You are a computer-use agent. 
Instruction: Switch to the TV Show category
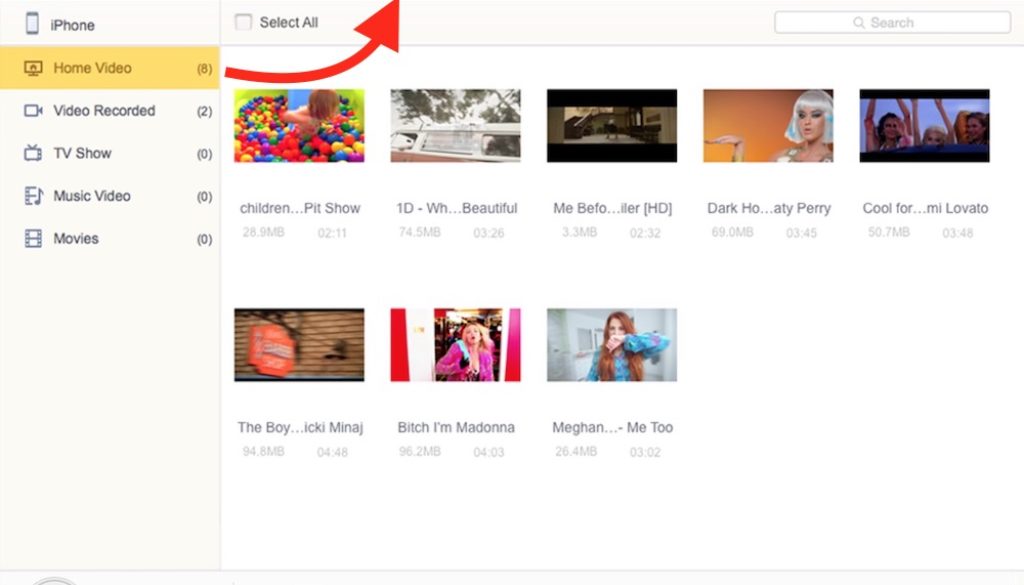82,153
